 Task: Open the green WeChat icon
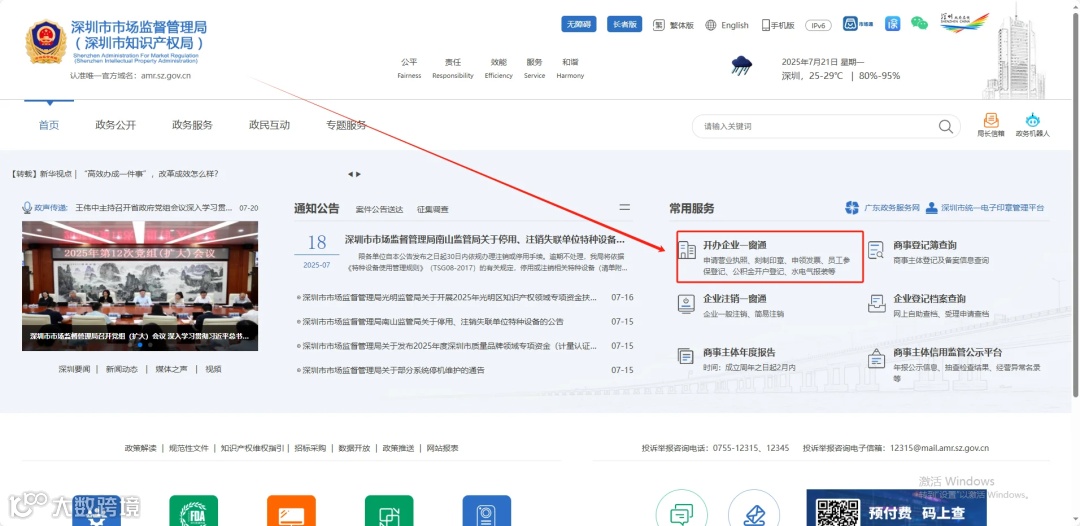[920, 23]
